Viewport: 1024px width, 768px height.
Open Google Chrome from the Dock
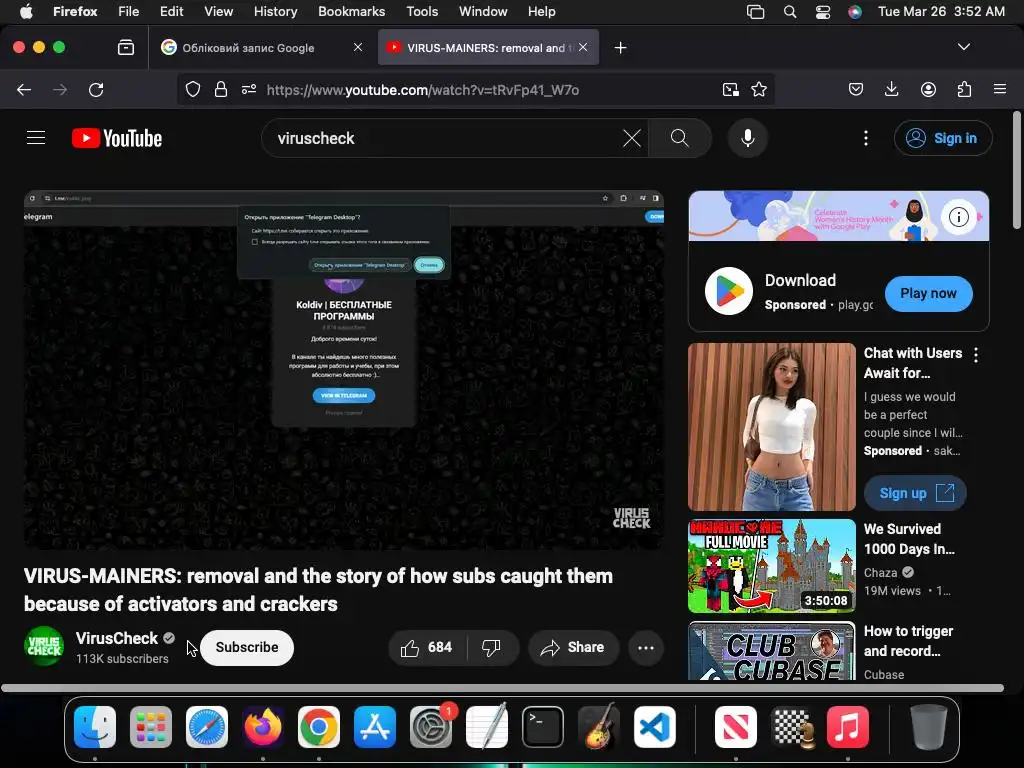point(319,727)
